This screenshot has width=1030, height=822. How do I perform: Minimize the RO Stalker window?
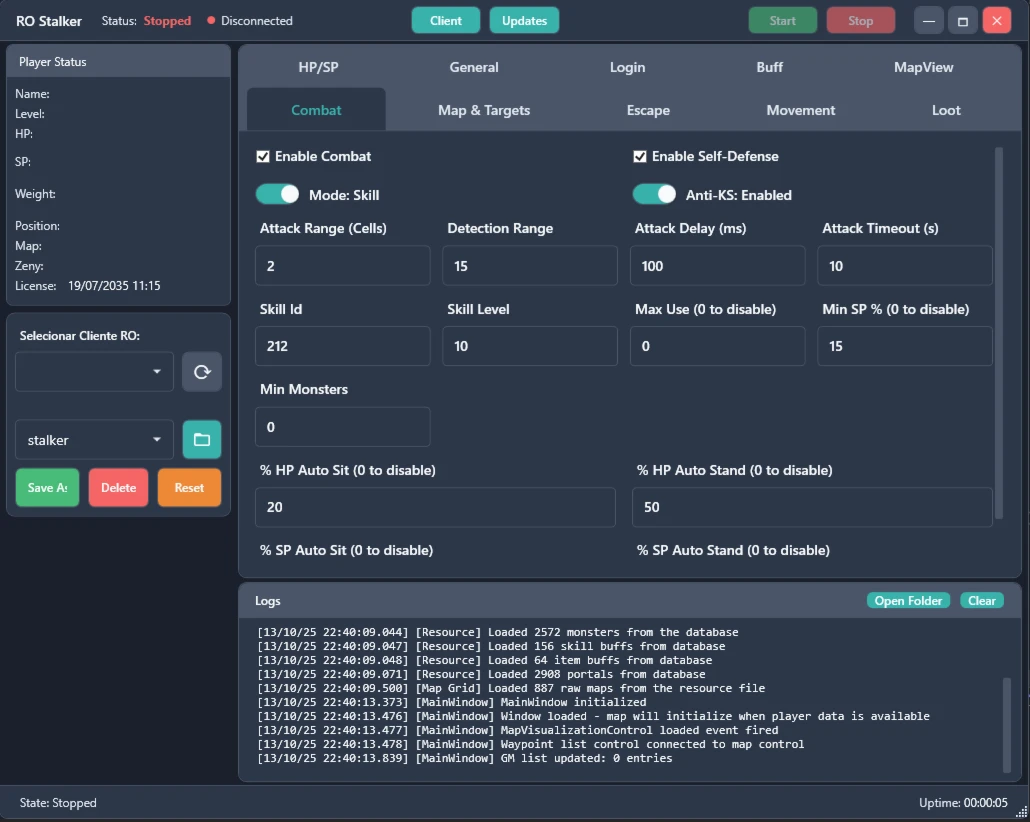(930, 21)
